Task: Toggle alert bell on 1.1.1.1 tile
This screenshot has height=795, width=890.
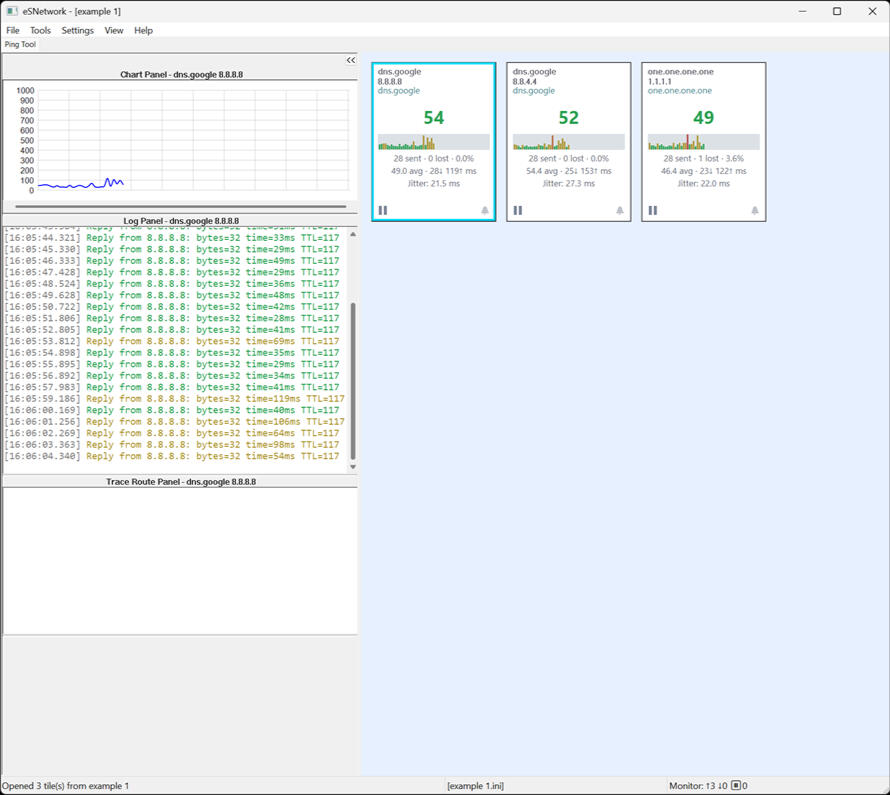Action: (755, 211)
